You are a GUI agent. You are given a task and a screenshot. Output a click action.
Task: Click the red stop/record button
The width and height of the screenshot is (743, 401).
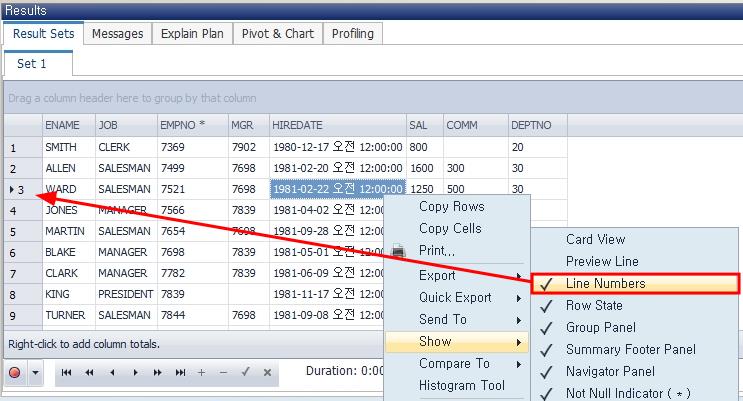pos(16,372)
